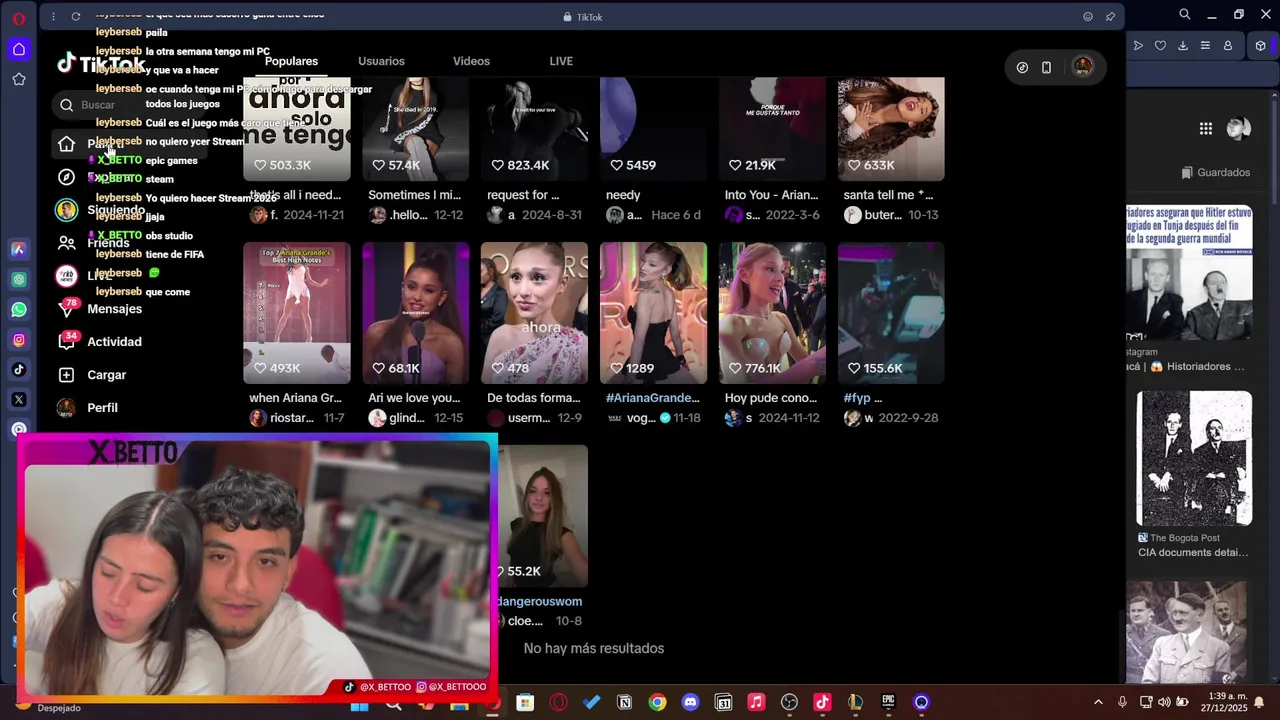Open 'Ari we love you...' video

[x=415, y=313]
